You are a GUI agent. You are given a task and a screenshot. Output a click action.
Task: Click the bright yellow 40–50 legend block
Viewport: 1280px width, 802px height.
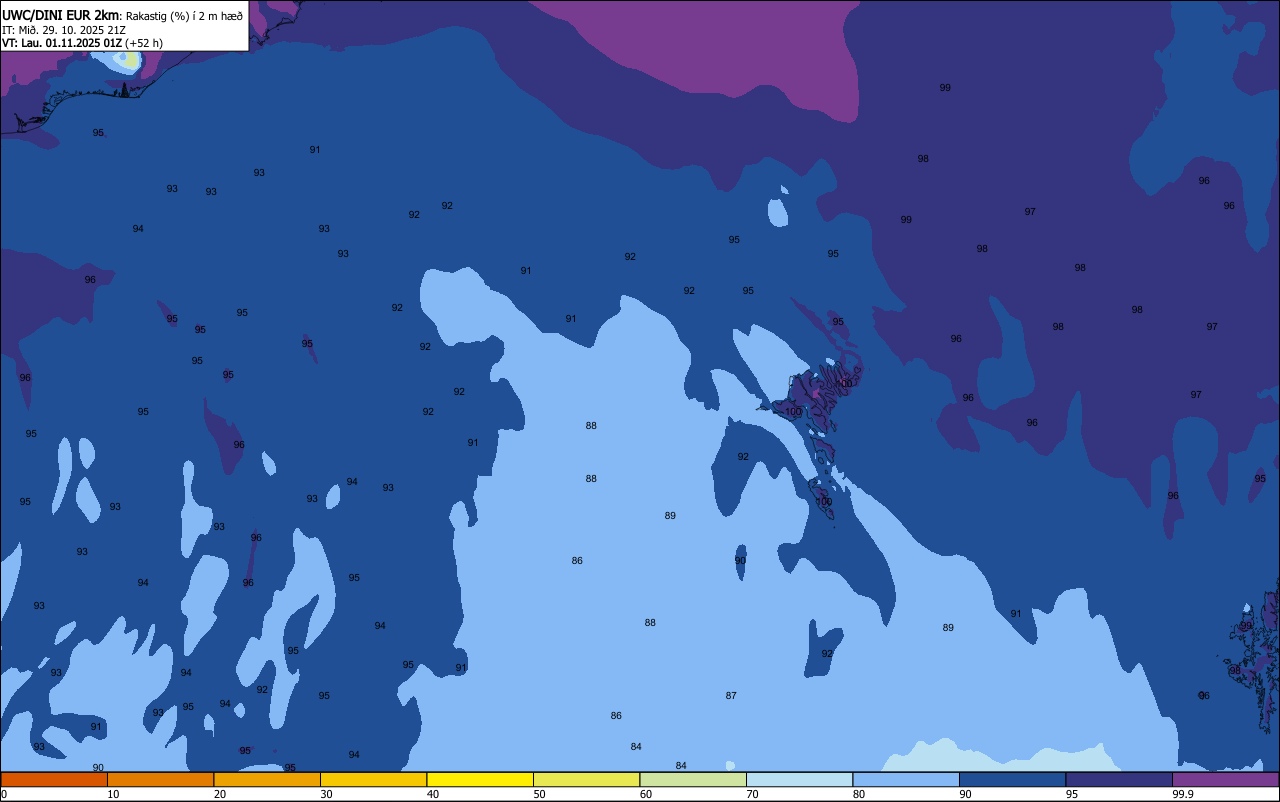pos(480,779)
